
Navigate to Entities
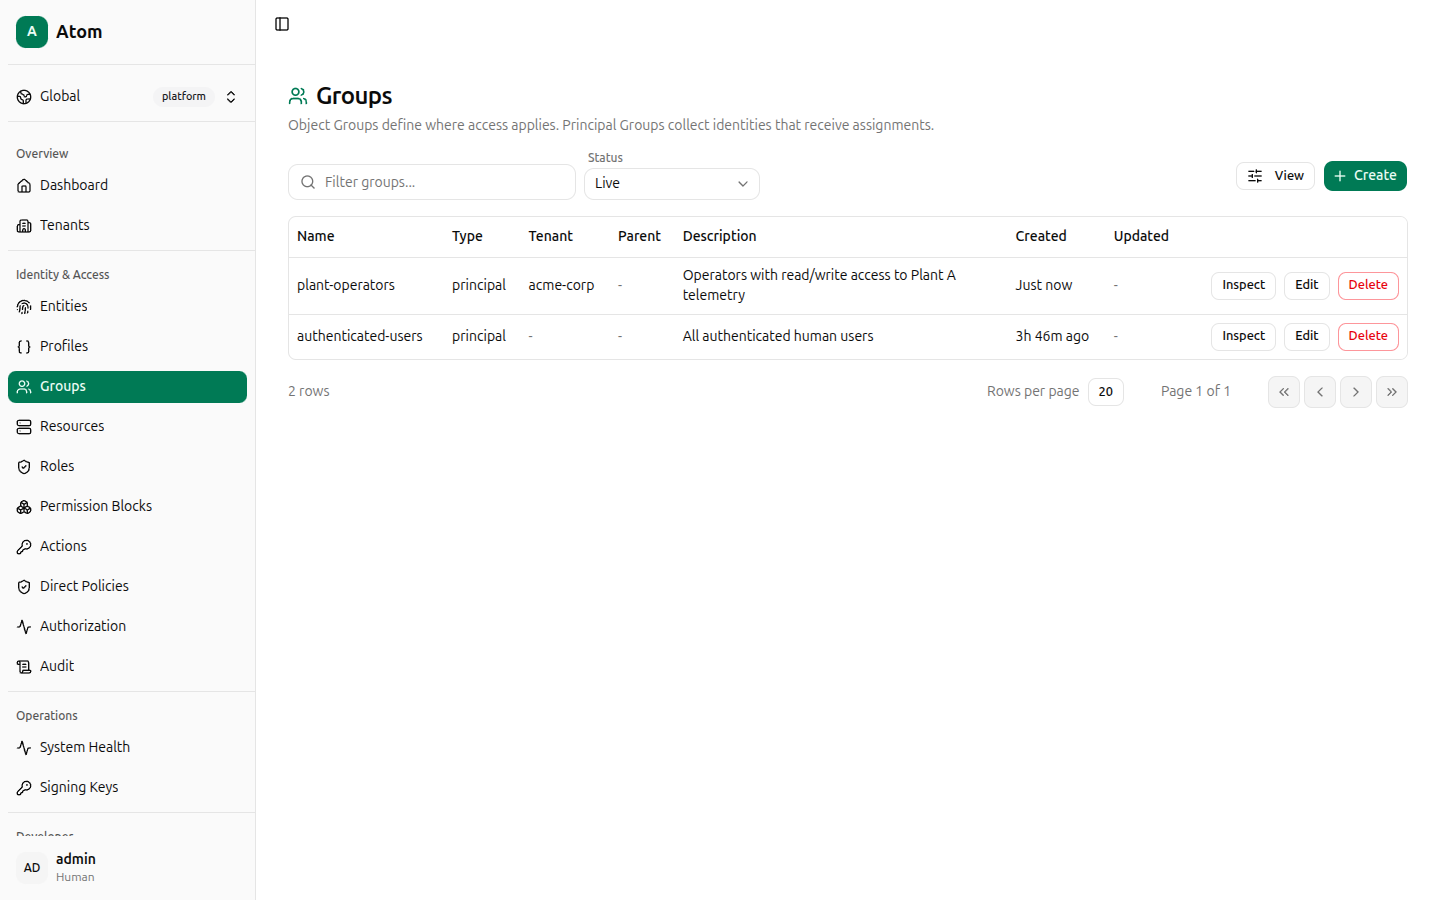(x=127, y=307)
